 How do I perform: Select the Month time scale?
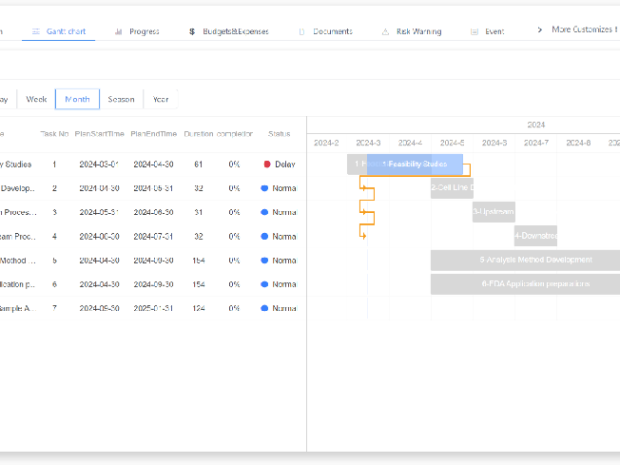click(x=77, y=99)
